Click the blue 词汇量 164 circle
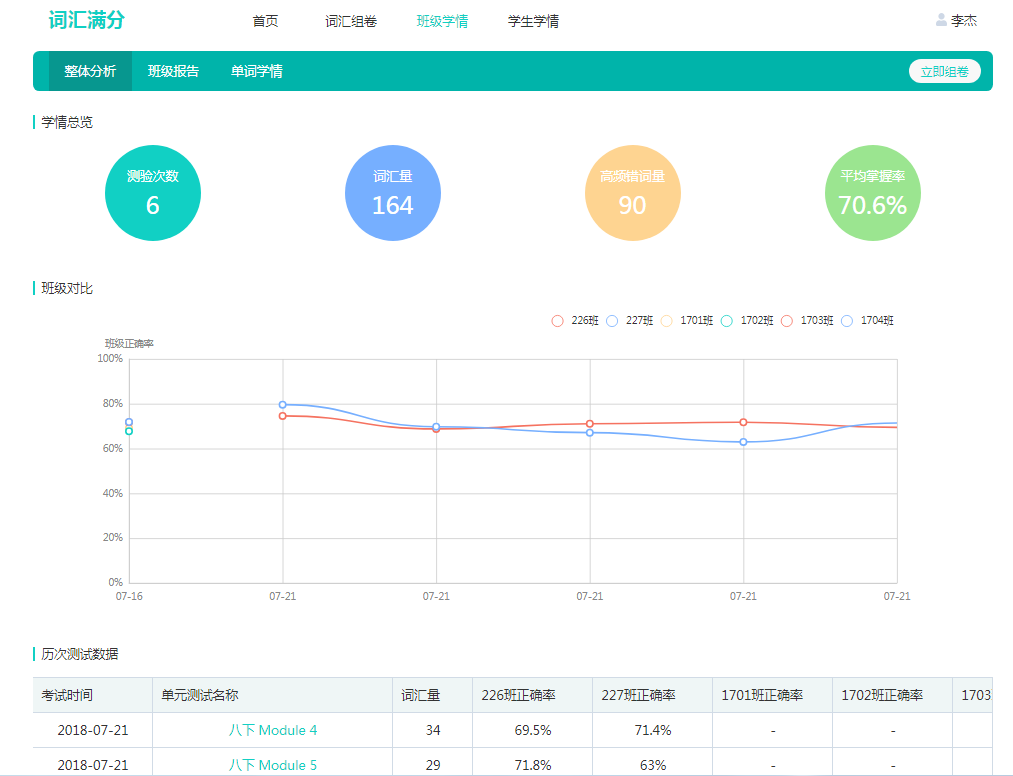Screen dimensions: 1013x776 [x=393, y=193]
